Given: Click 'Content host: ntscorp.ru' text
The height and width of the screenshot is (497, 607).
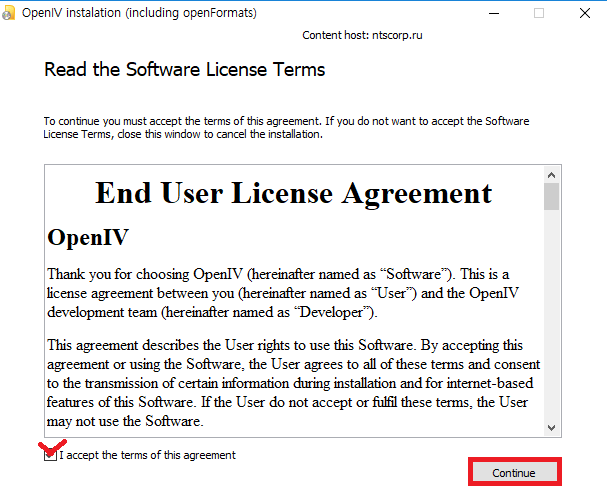Looking at the screenshot, I should pos(362,35).
